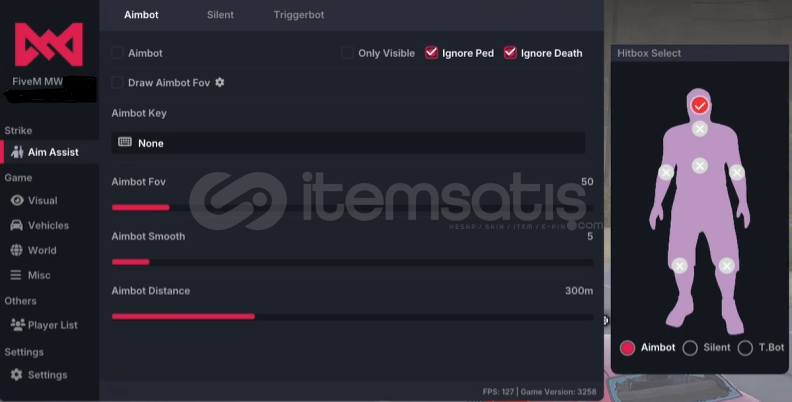Switch to the Triggerbot tab
The height and width of the screenshot is (402, 792).
(299, 15)
